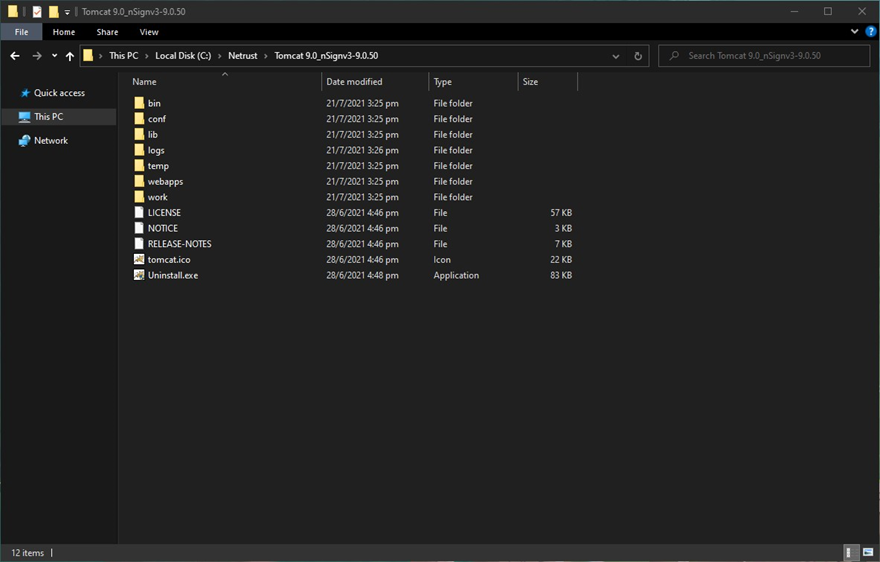Click the Application type cell
Viewport: 880px width, 562px height.
coord(456,276)
